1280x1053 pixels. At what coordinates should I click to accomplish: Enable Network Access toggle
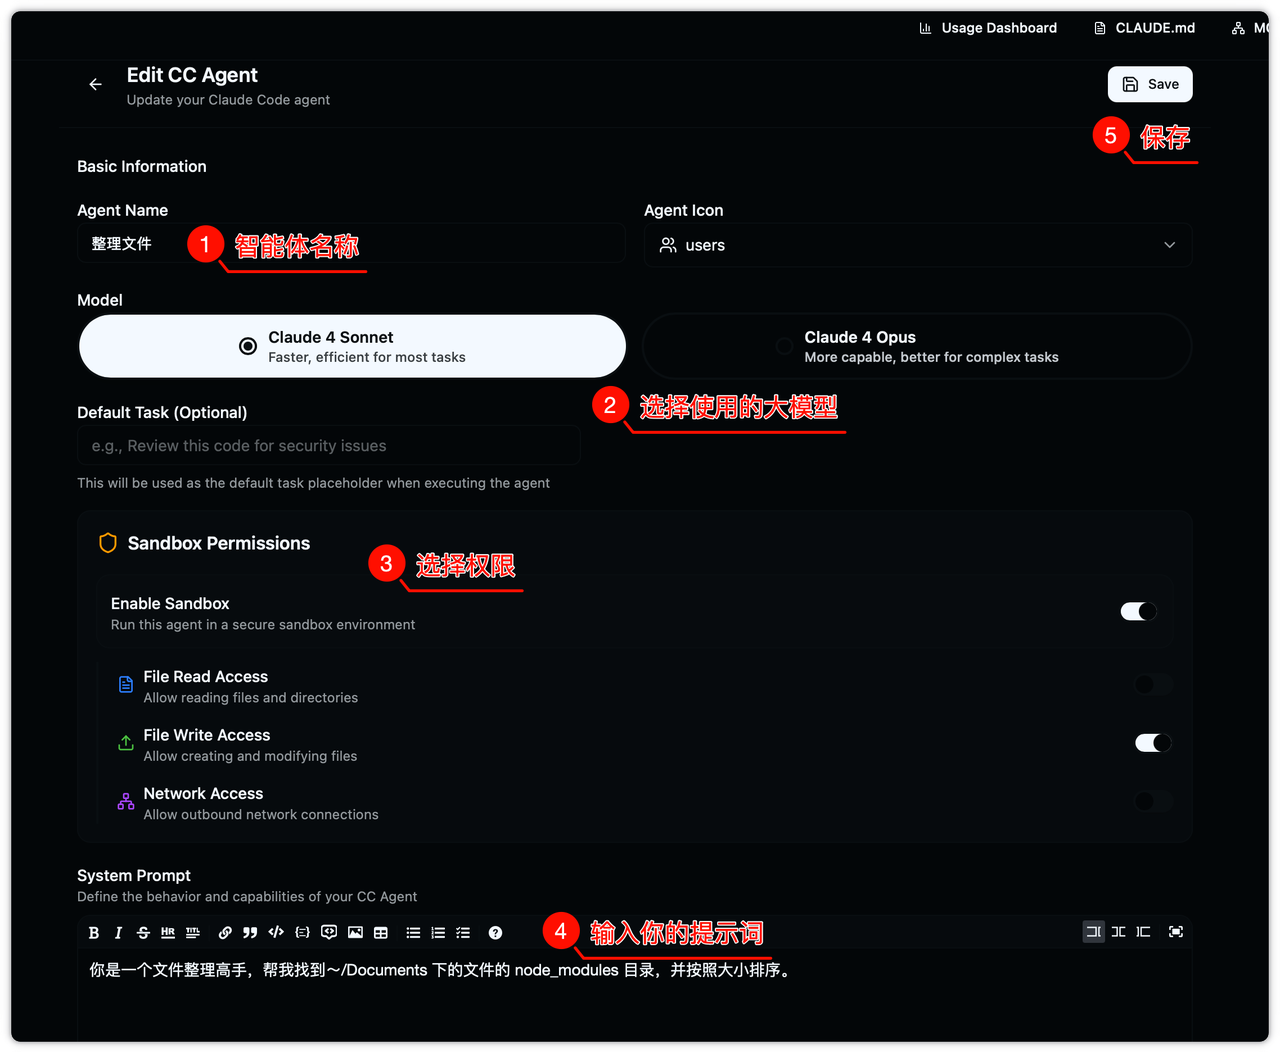click(1152, 801)
